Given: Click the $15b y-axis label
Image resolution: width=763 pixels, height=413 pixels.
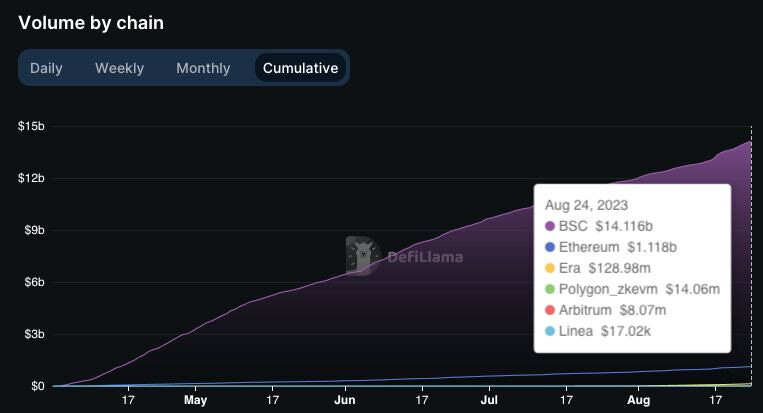Looking at the screenshot, I should [31, 126].
